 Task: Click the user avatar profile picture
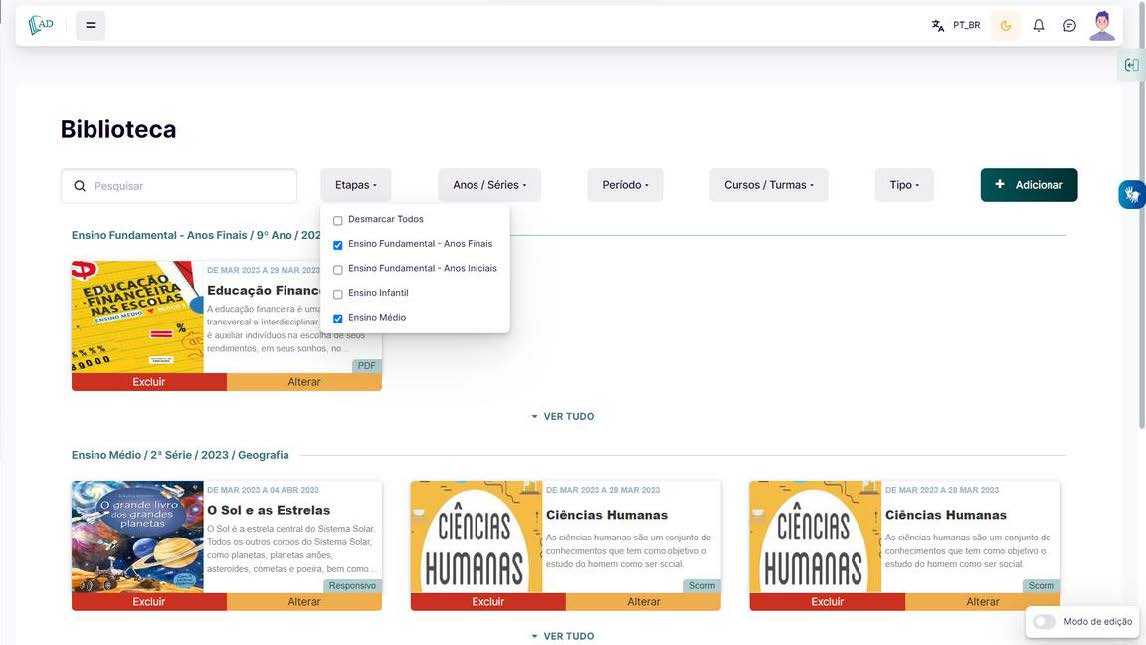1101,26
